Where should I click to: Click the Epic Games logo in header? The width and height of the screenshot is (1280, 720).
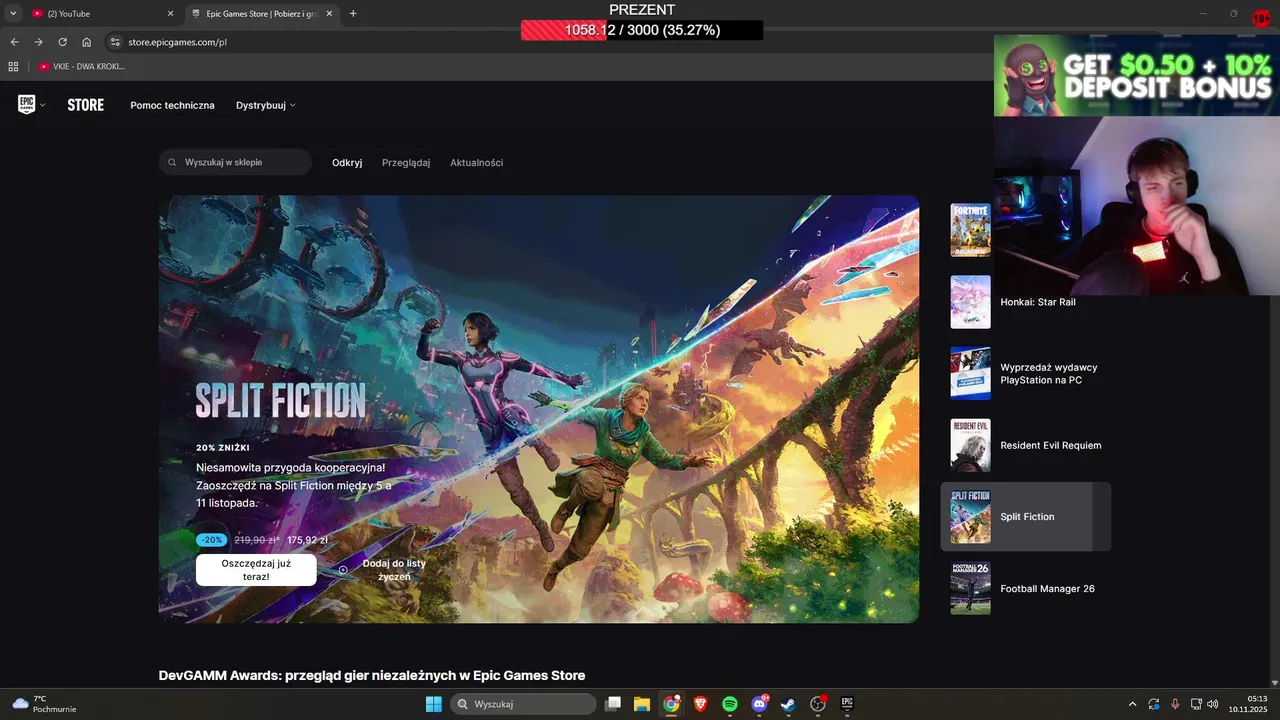click(x=26, y=104)
